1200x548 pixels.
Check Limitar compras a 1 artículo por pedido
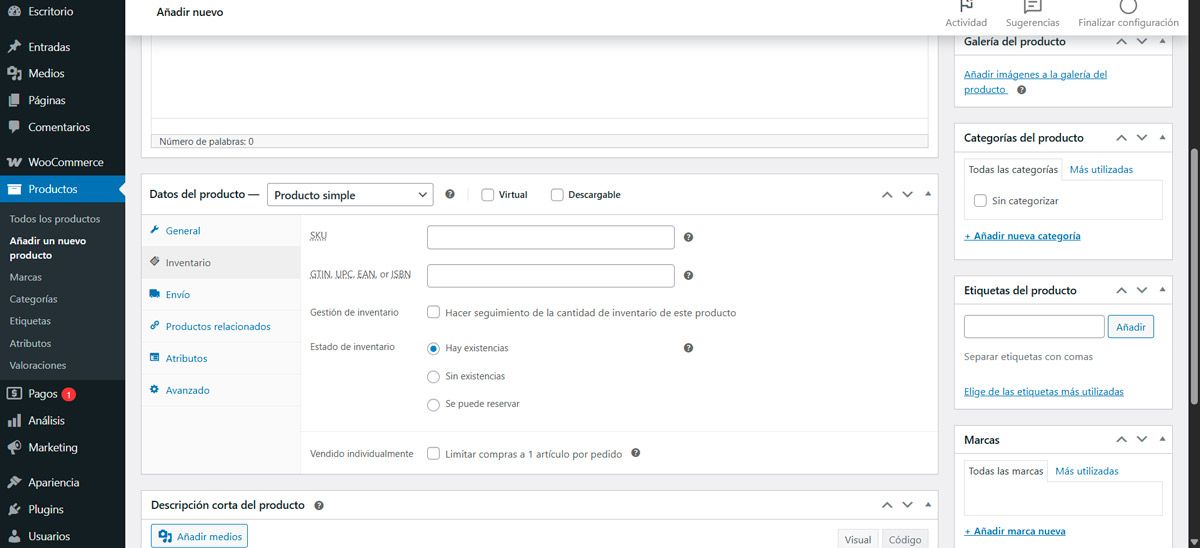click(433, 453)
